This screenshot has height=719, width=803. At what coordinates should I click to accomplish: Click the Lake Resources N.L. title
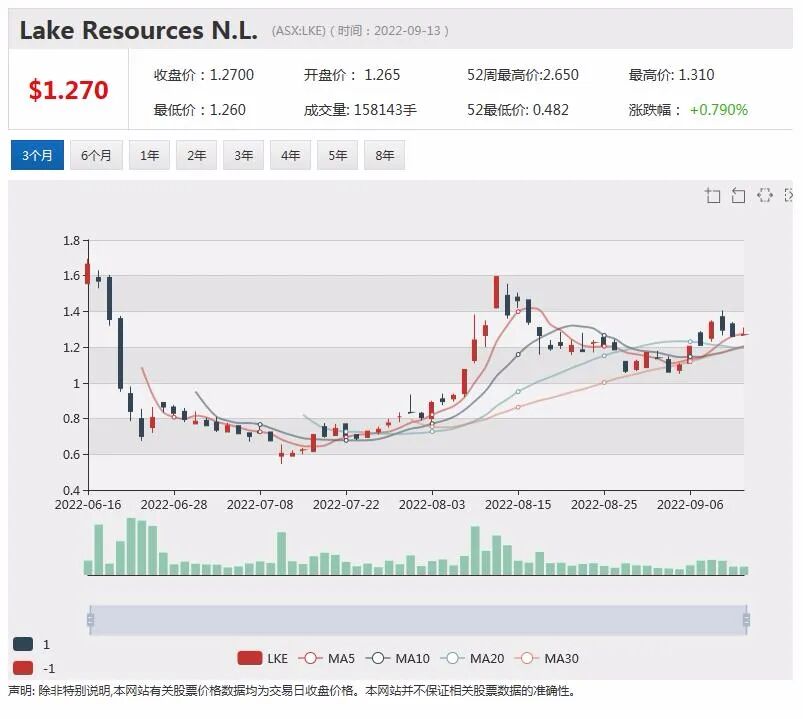pyautogui.click(x=138, y=30)
